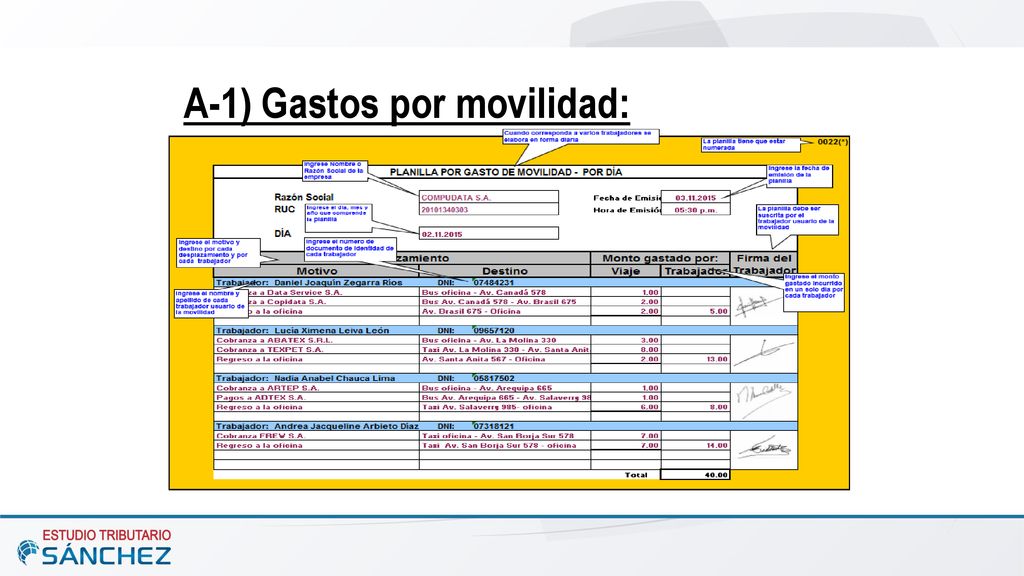Click destination "Av. Brasil 675 - Oficina"
Image resolution: width=1024 pixels, height=576 pixels.
coord(471,312)
